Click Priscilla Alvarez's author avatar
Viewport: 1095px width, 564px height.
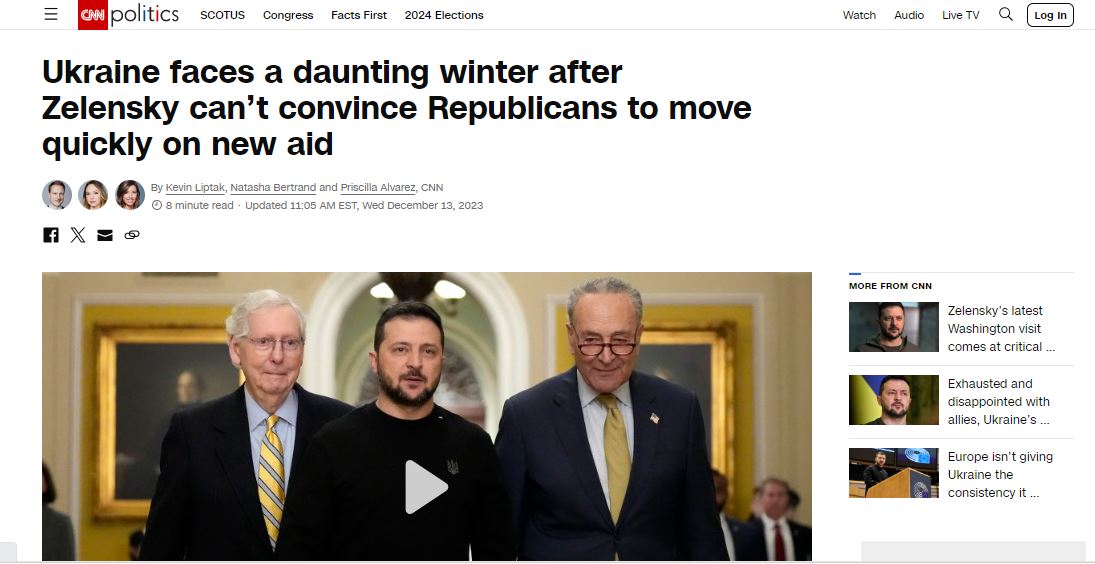pos(130,195)
